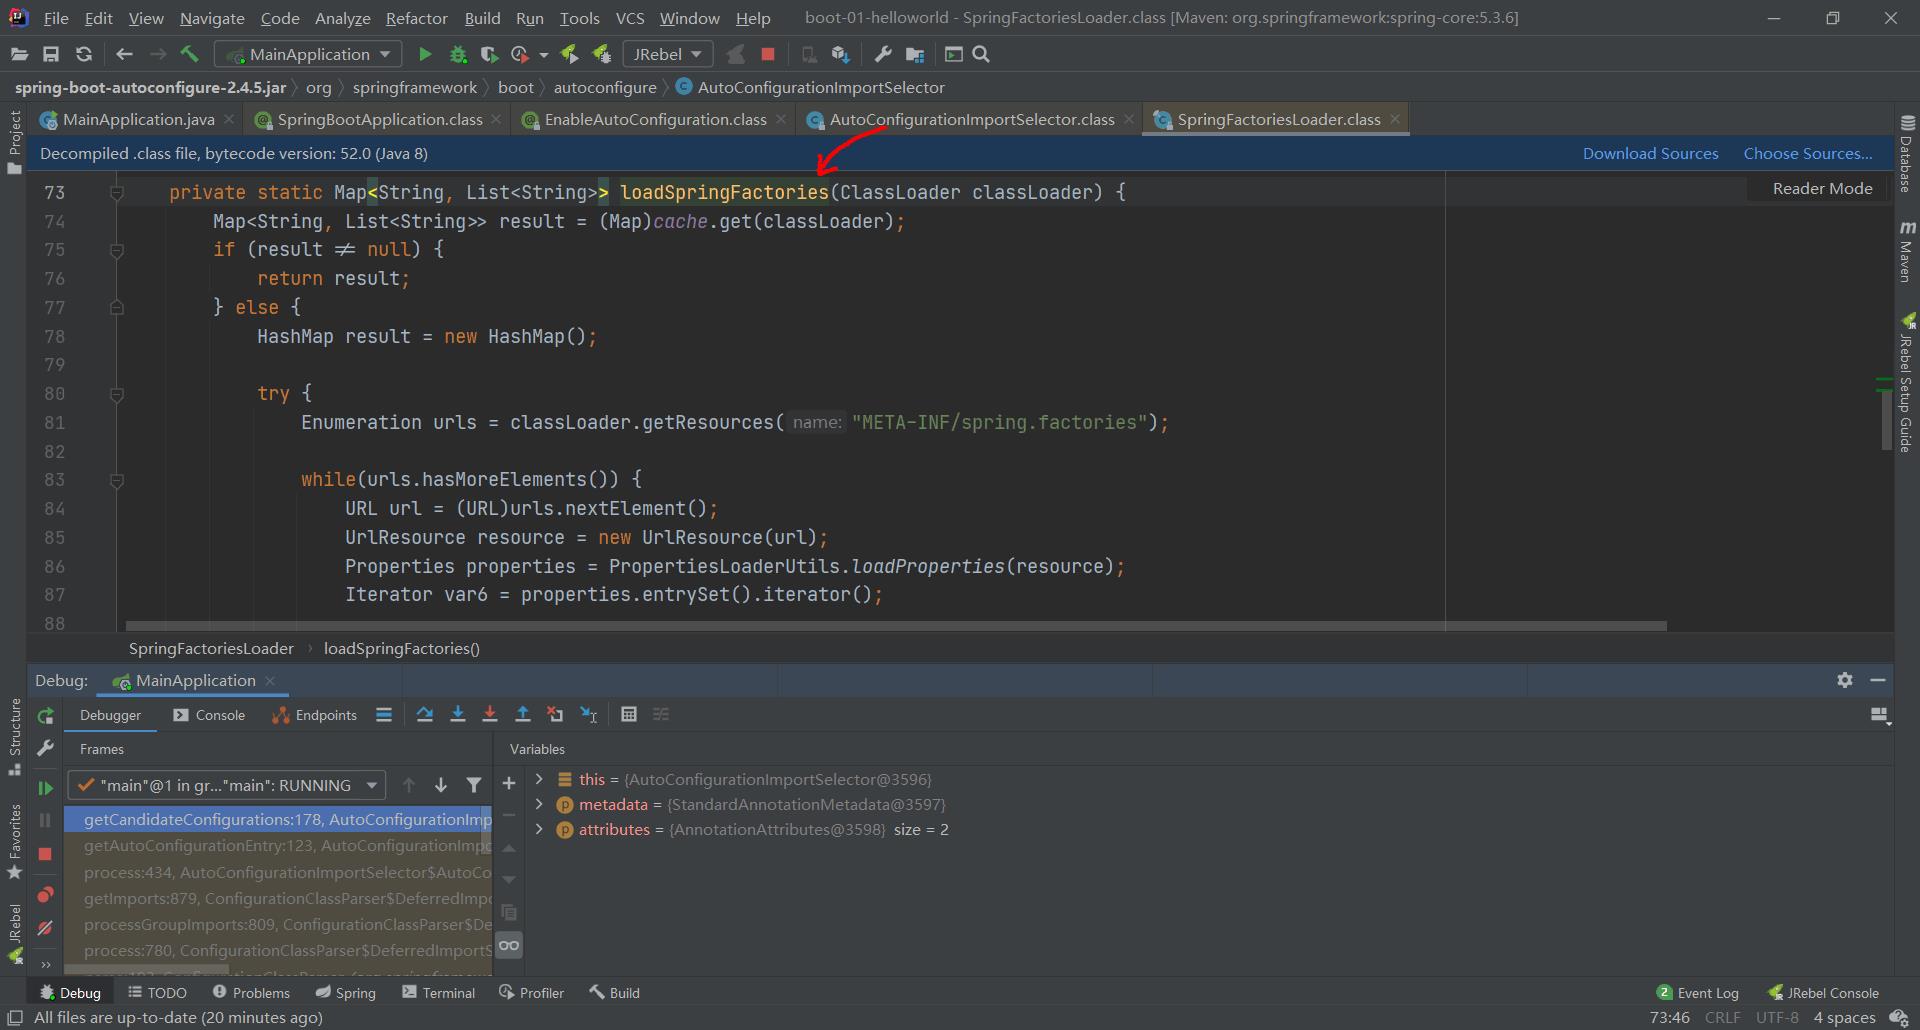Toggle Reader Mode in the editor
This screenshot has height=1030, width=1920.
click(x=1822, y=188)
